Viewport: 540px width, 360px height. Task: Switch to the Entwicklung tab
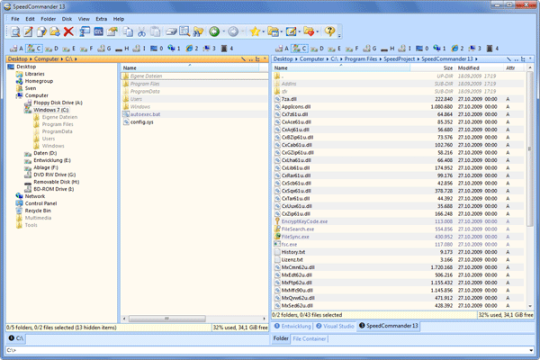[x=293, y=326]
